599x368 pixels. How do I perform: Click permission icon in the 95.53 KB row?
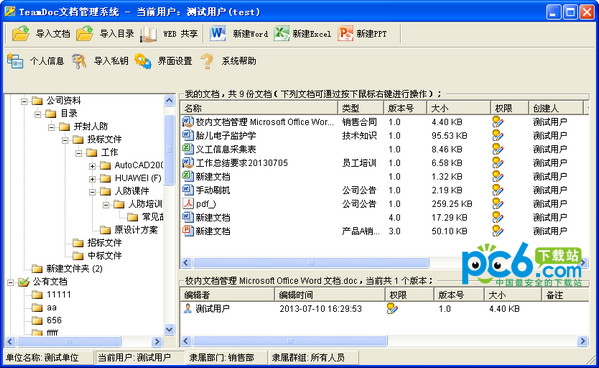(x=498, y=135)
